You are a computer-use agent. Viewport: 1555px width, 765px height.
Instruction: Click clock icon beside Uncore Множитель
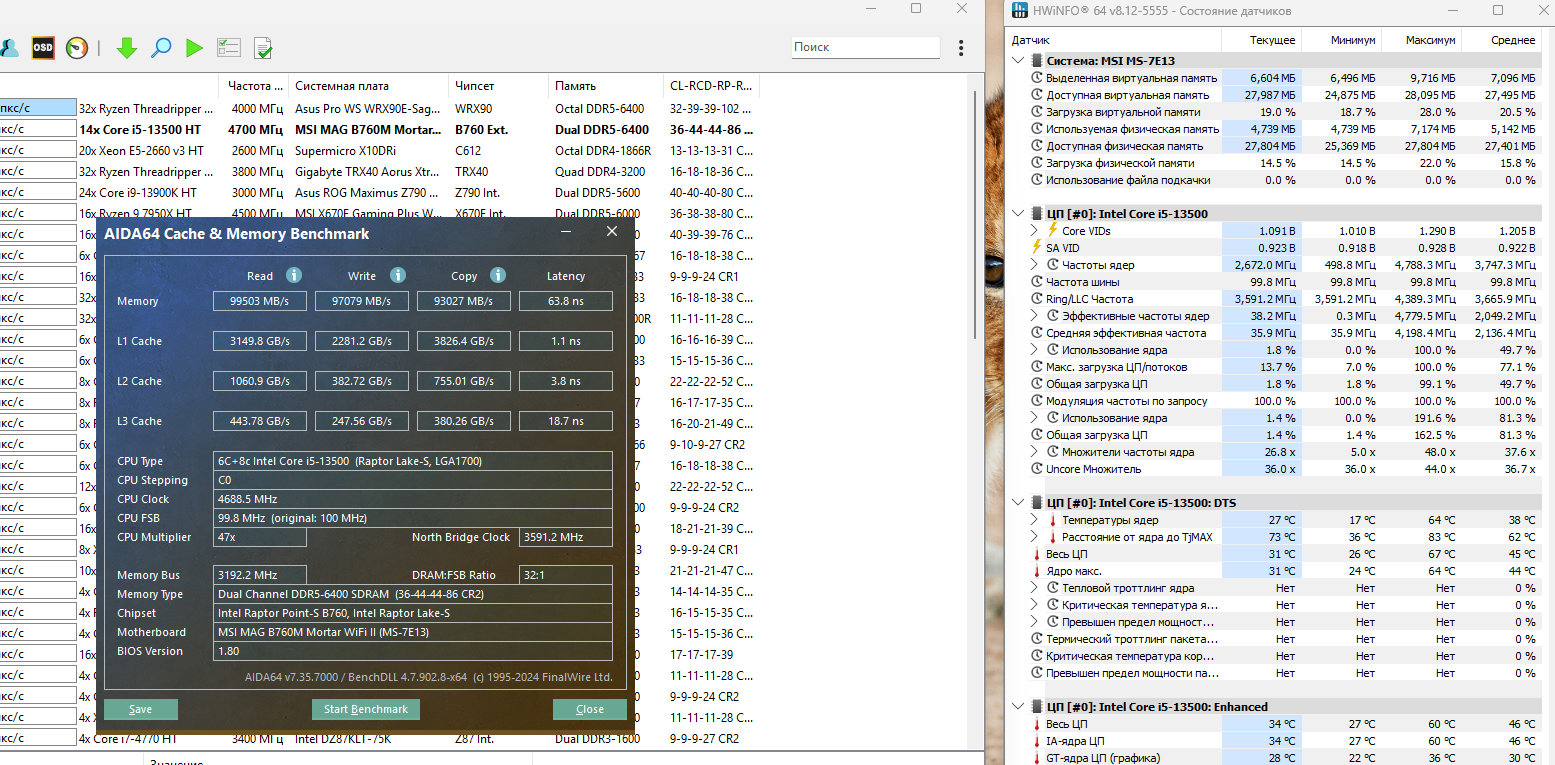[1036, 469]
